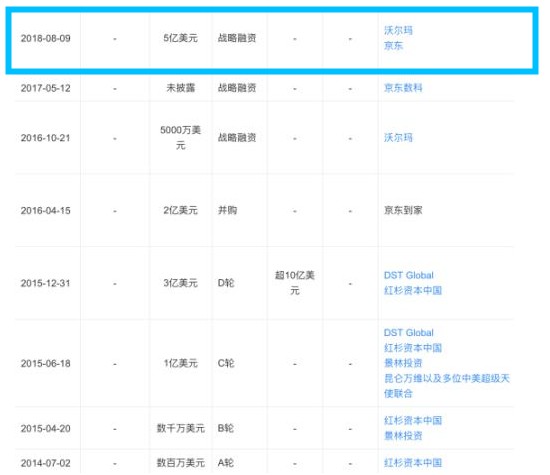The height and width of the screenshot is (475, 550).
Task: Select the date 2018-08-09
Action: point(46,38)
